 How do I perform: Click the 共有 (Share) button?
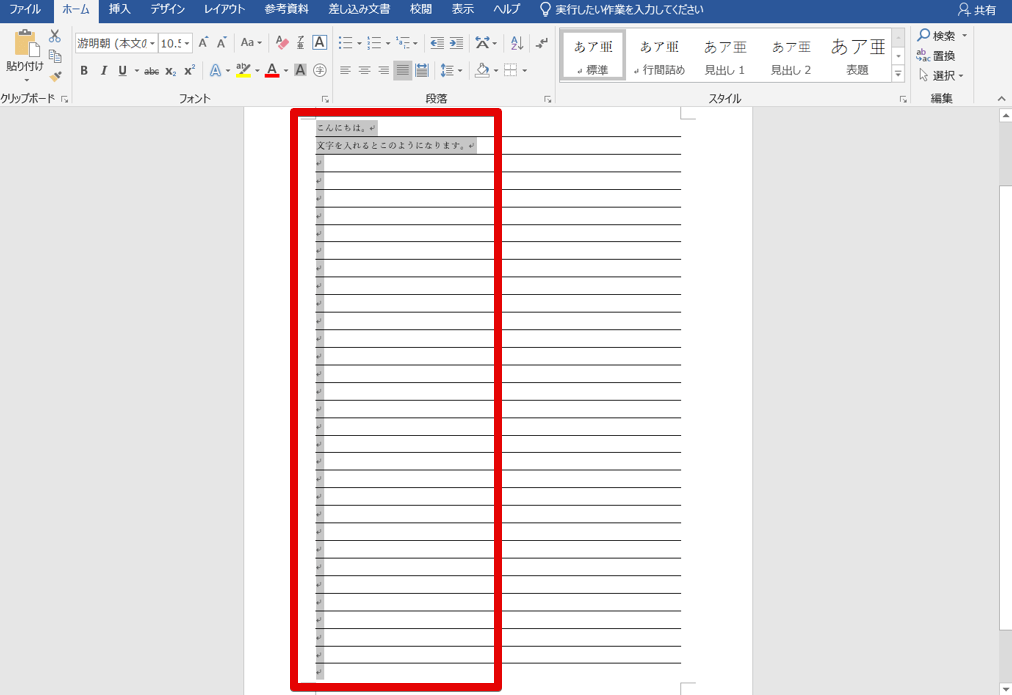coord(976,10)
